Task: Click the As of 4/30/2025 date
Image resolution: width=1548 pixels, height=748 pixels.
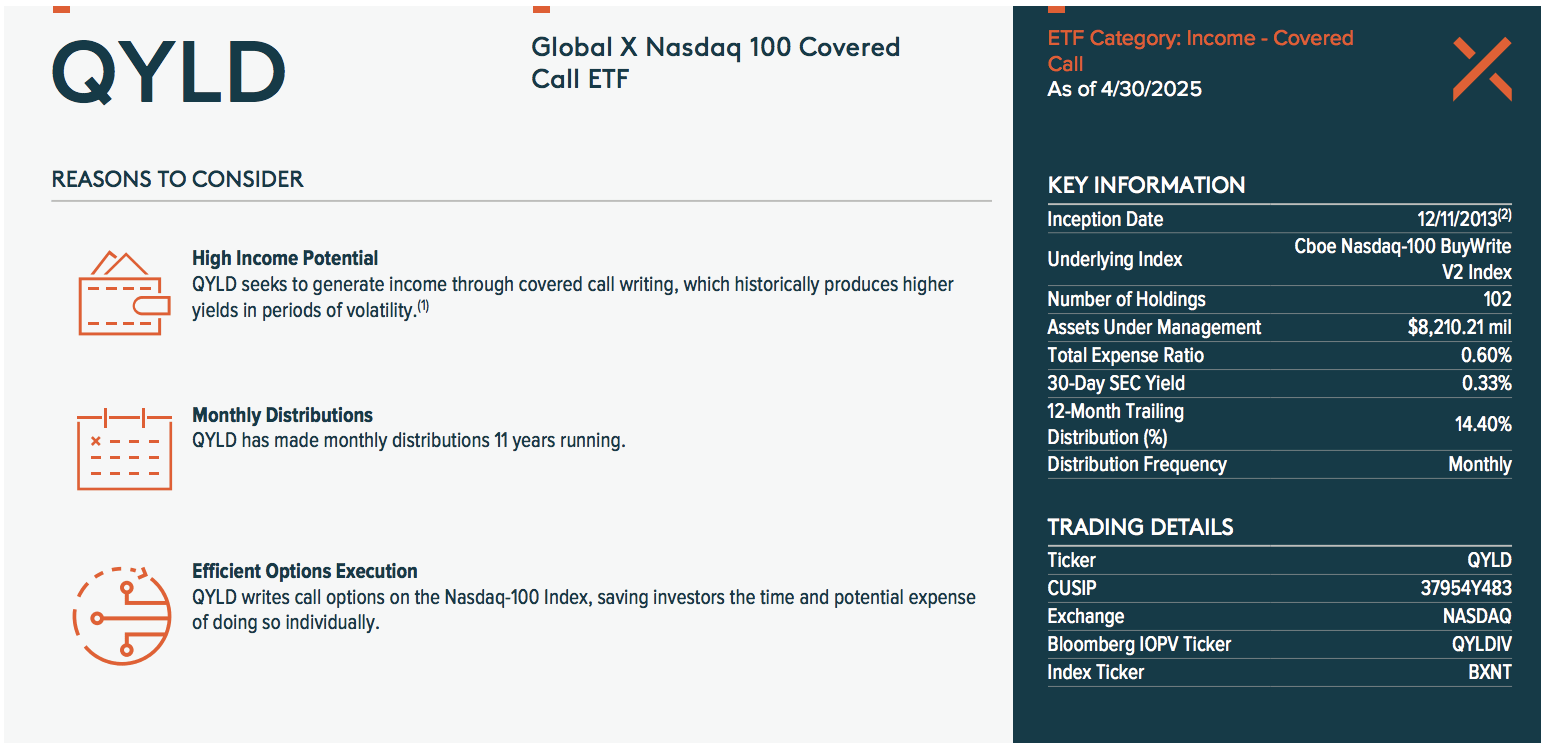Action: point(1124,89)
